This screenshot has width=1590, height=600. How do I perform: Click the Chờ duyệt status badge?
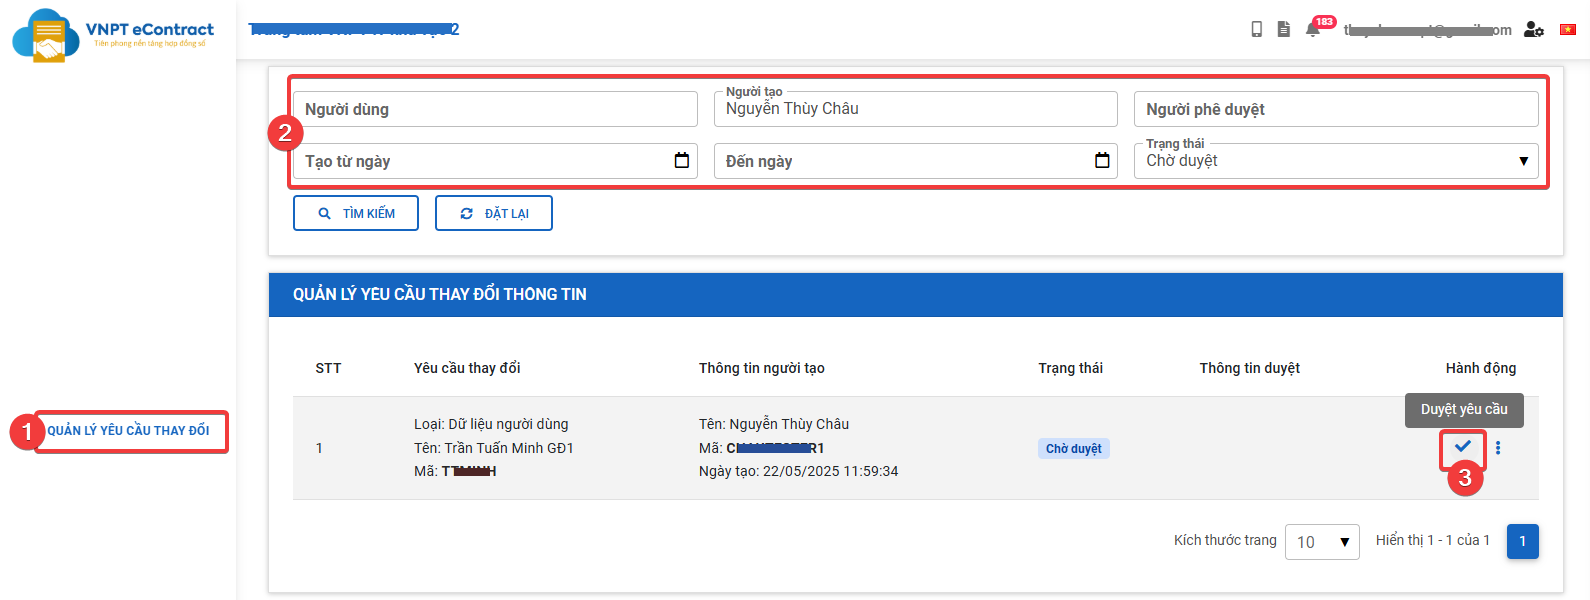[x=1073, y=449]
